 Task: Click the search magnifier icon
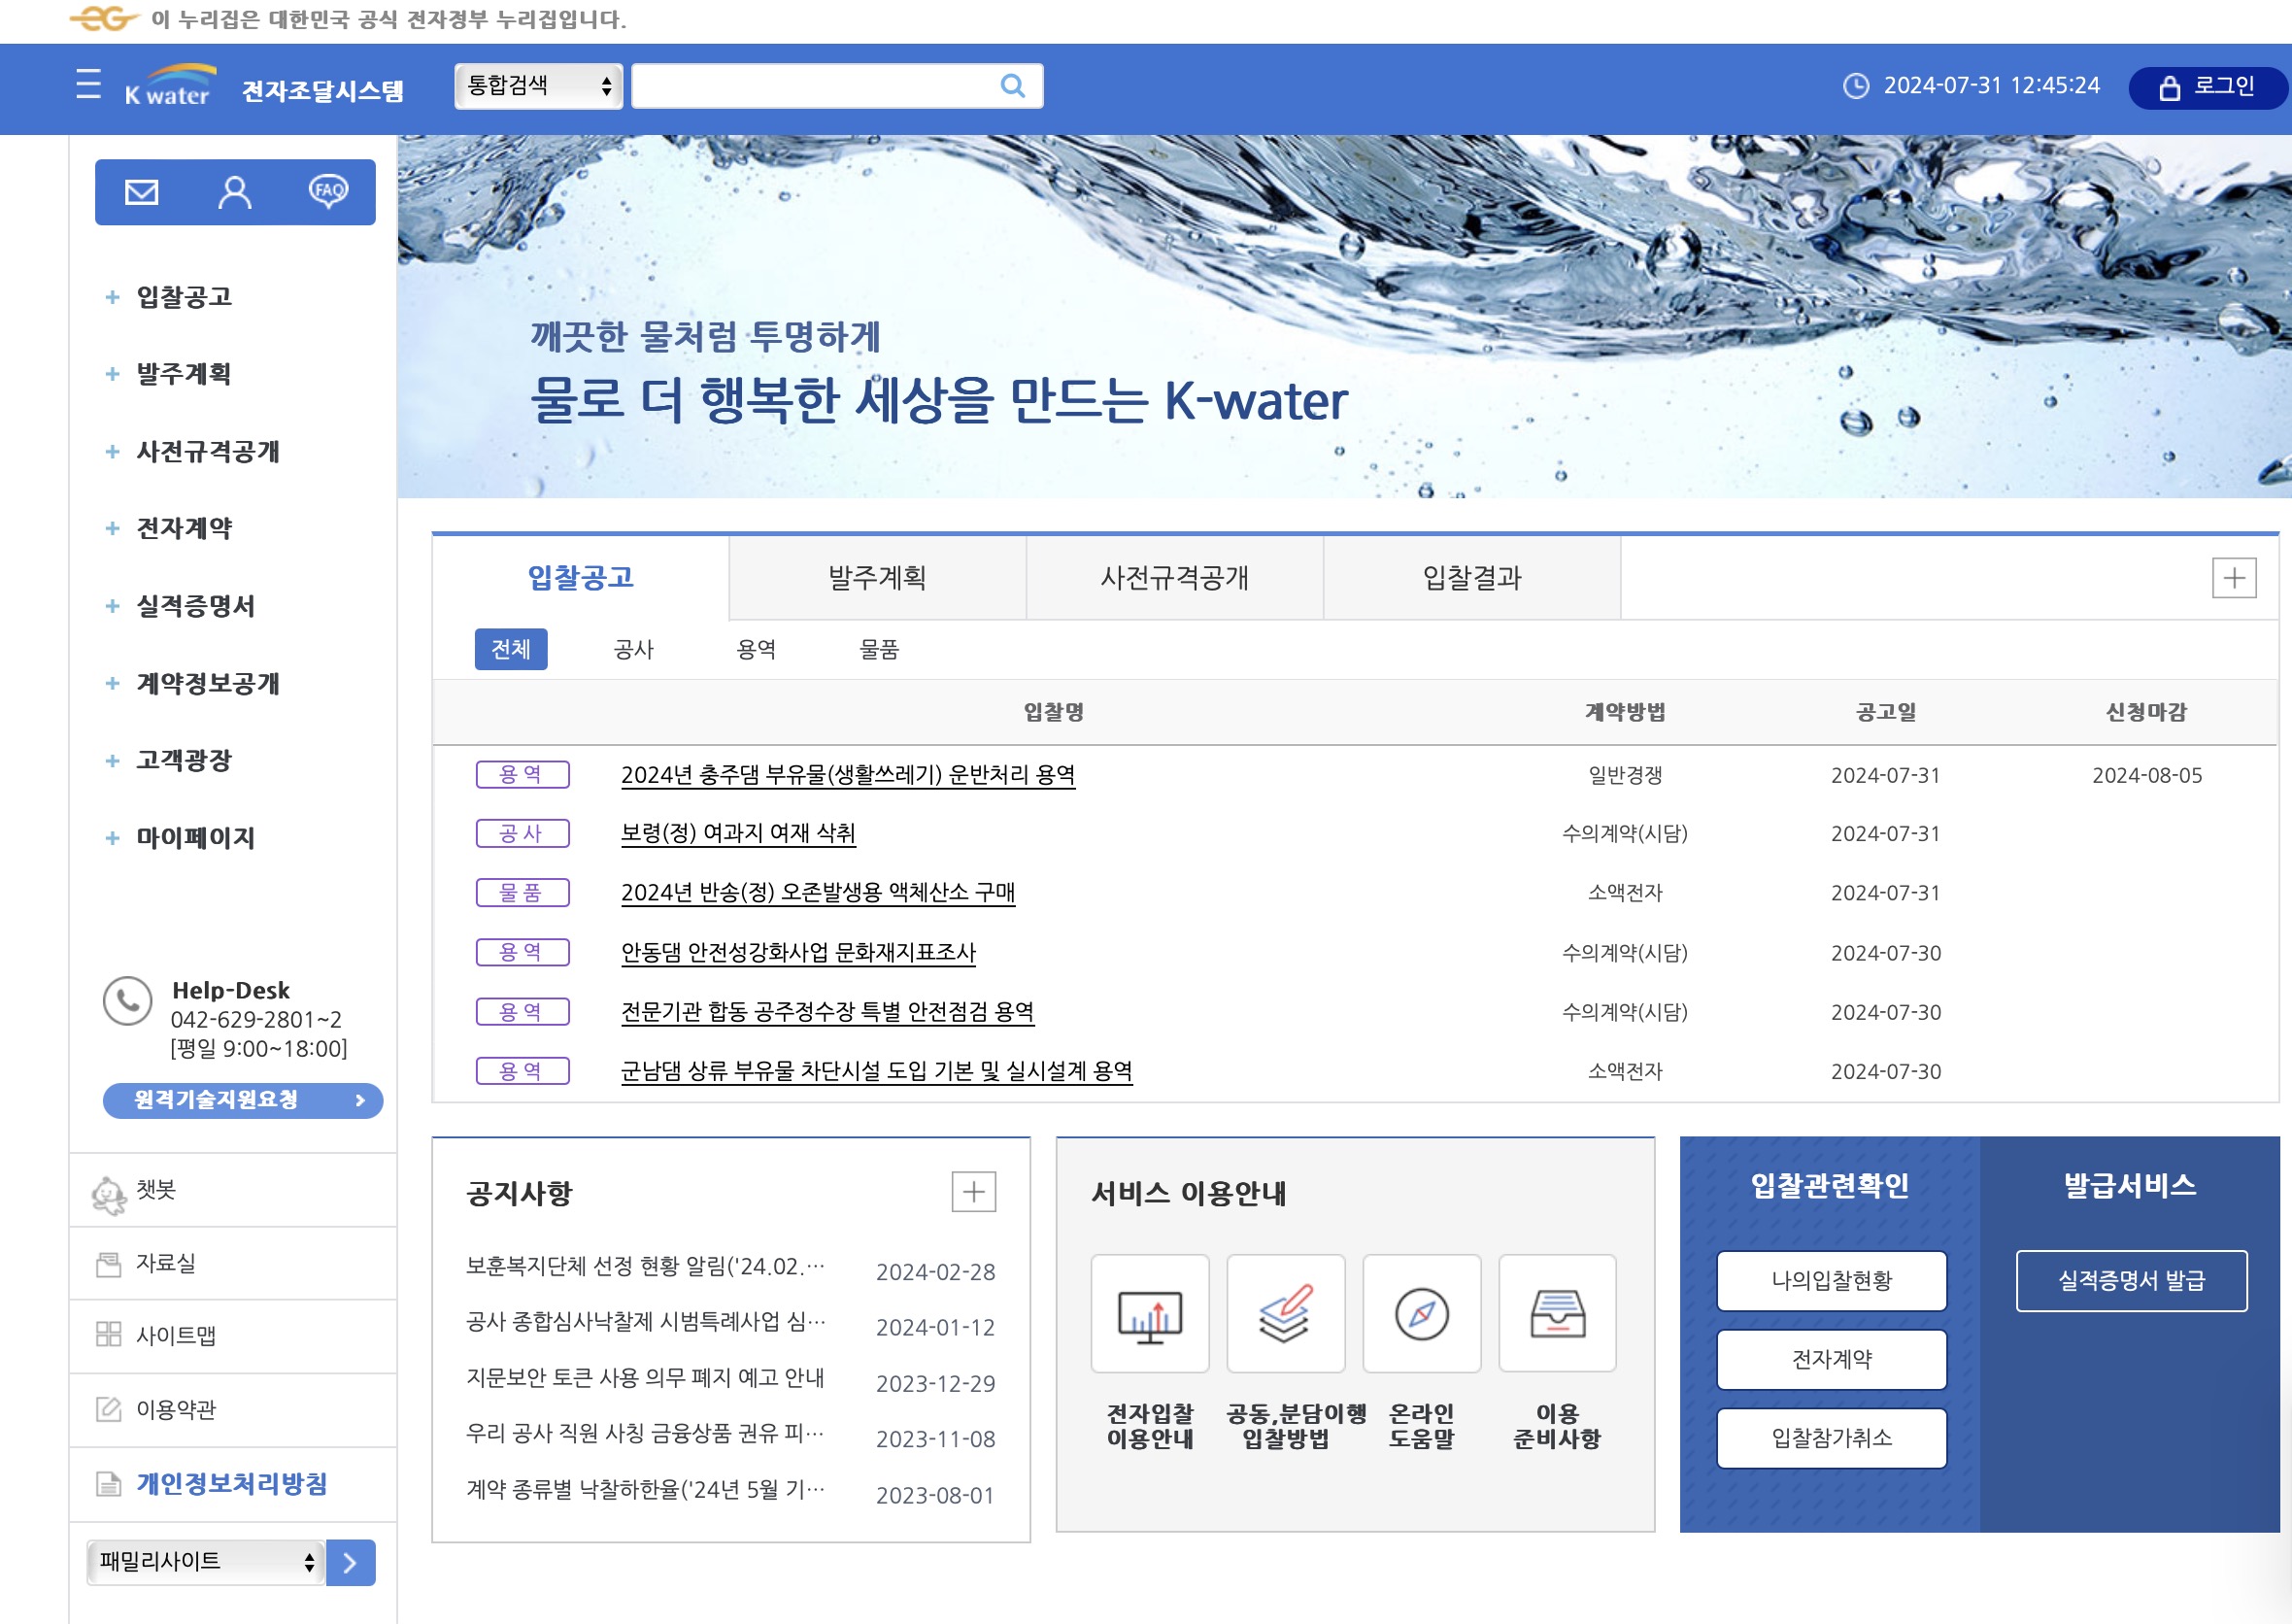pos(1013,86)
